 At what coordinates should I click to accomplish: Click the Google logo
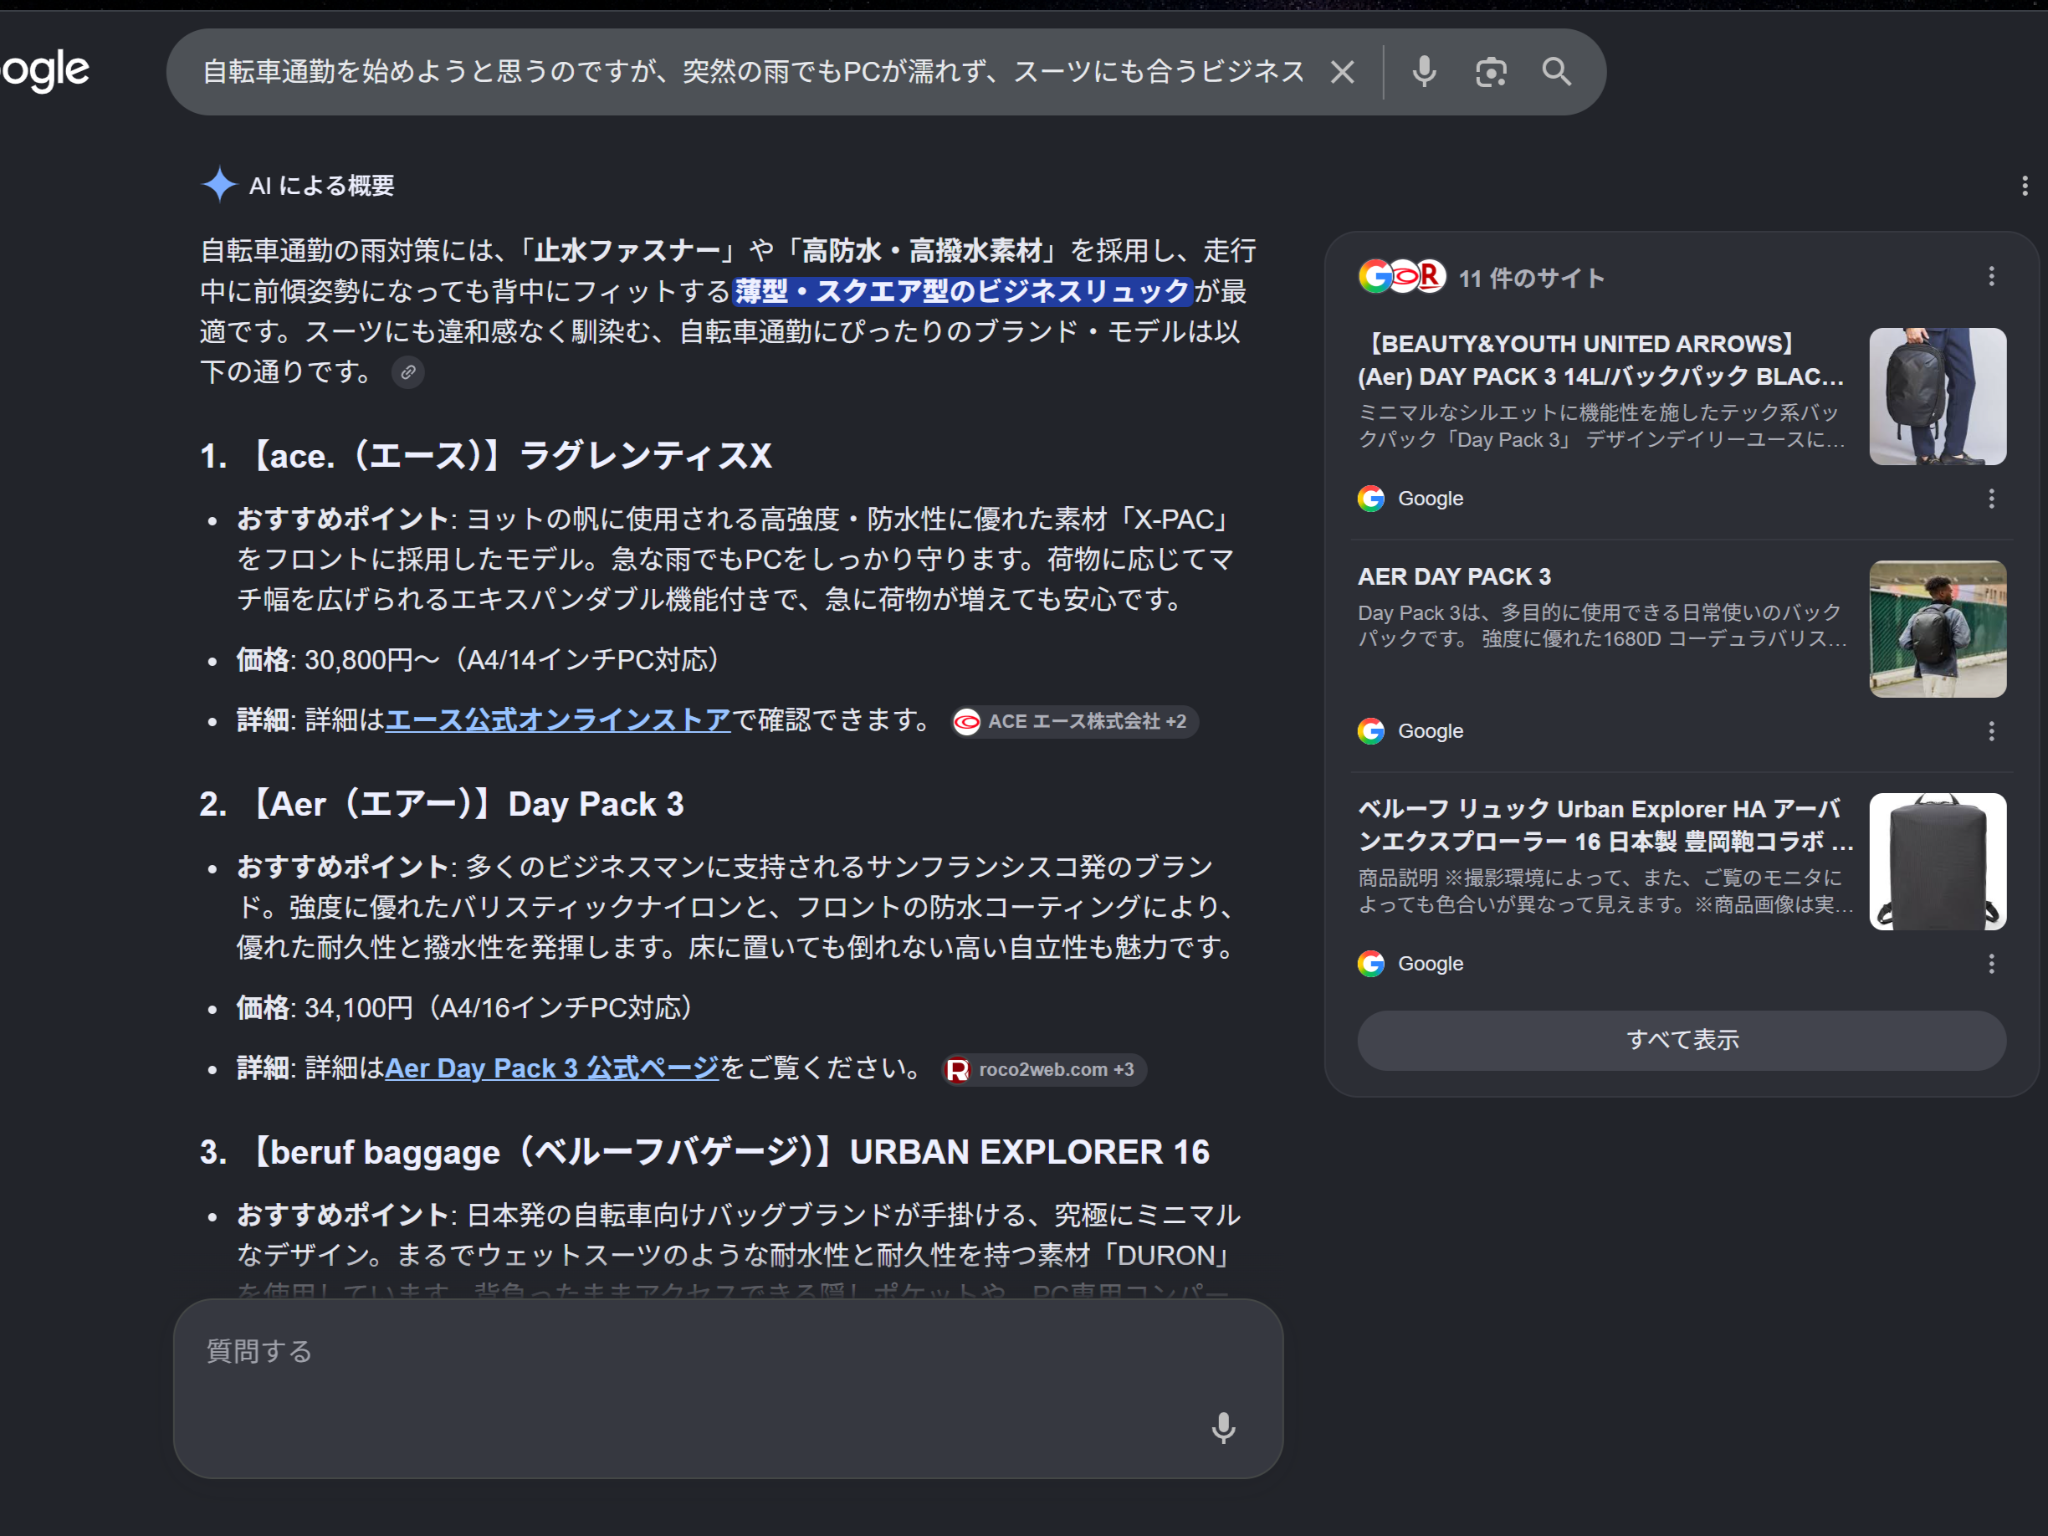coord(45,71)
